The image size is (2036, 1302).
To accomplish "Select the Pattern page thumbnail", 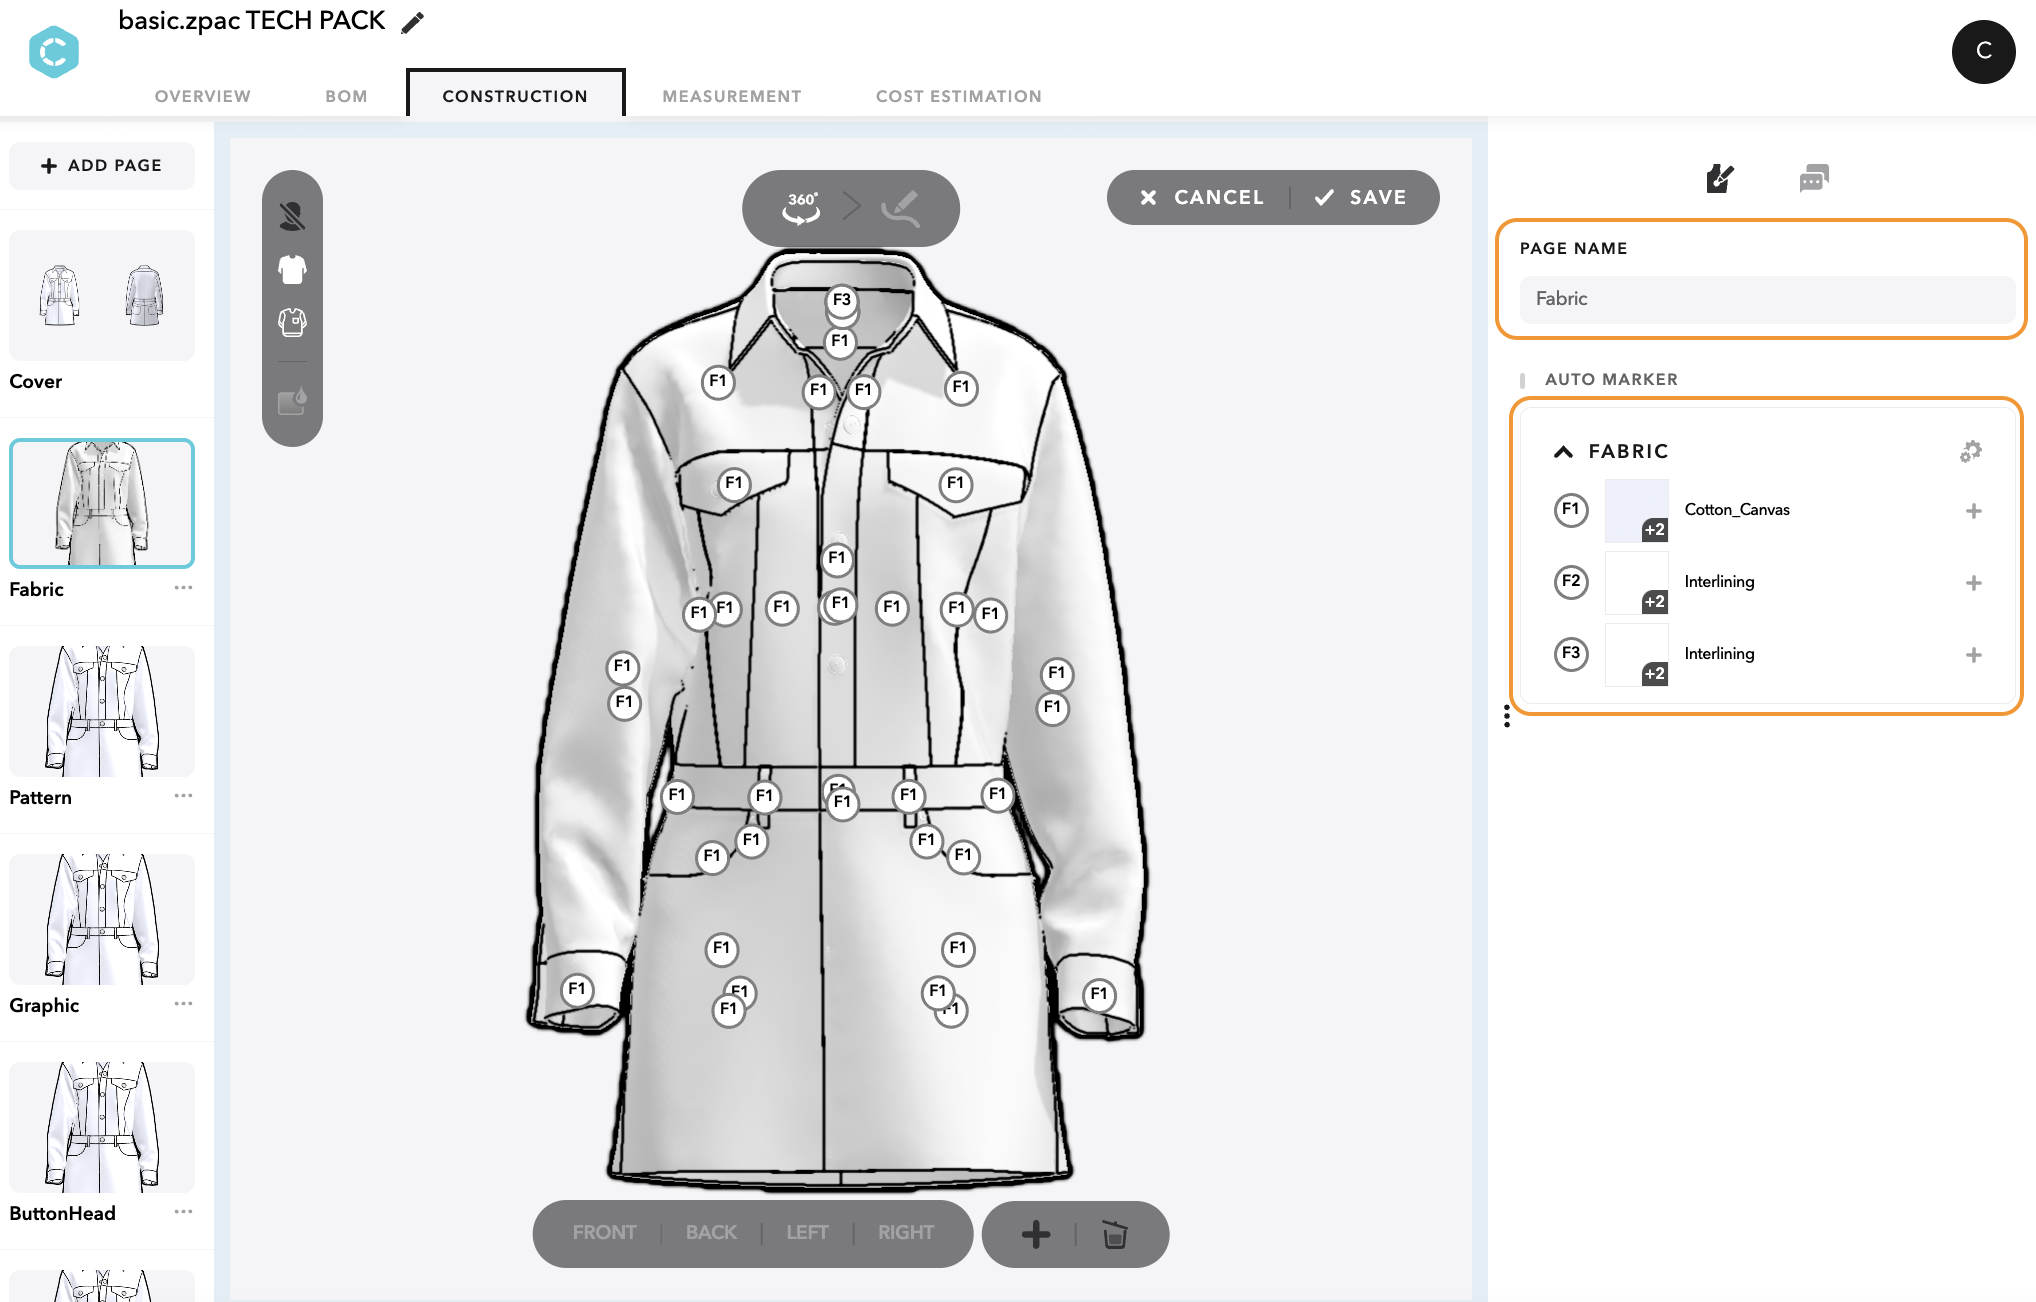I will [x=102, y=711].
